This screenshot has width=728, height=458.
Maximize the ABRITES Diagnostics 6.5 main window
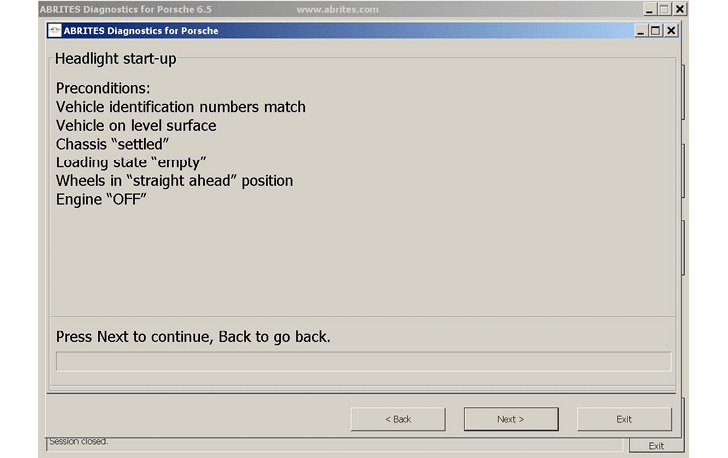coord(664,9)
